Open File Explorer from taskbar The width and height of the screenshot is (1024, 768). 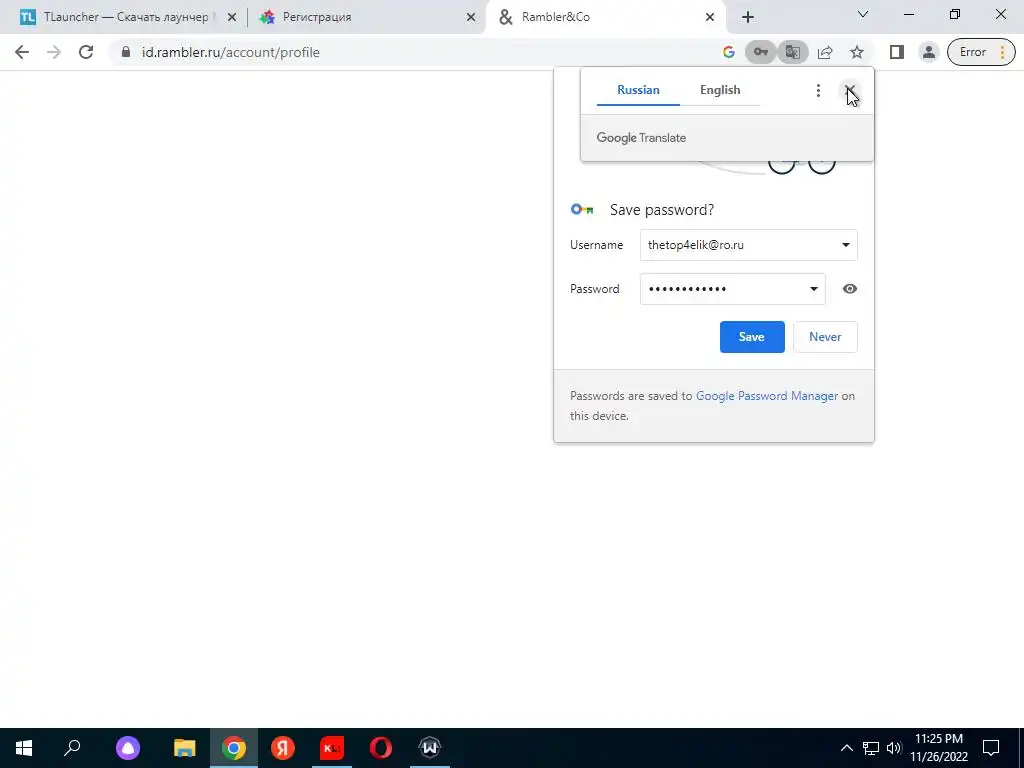click(184, 748)
